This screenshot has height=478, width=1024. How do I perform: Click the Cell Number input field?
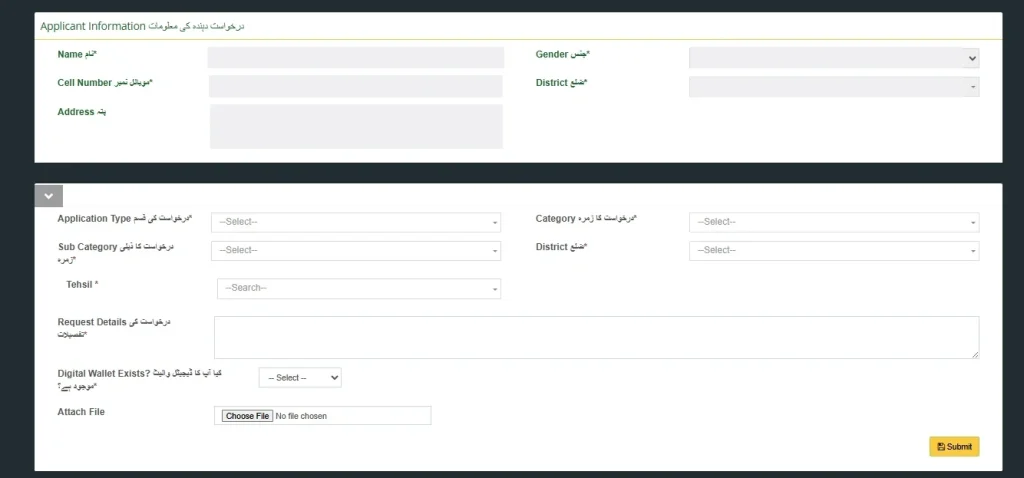click(355, 87)
